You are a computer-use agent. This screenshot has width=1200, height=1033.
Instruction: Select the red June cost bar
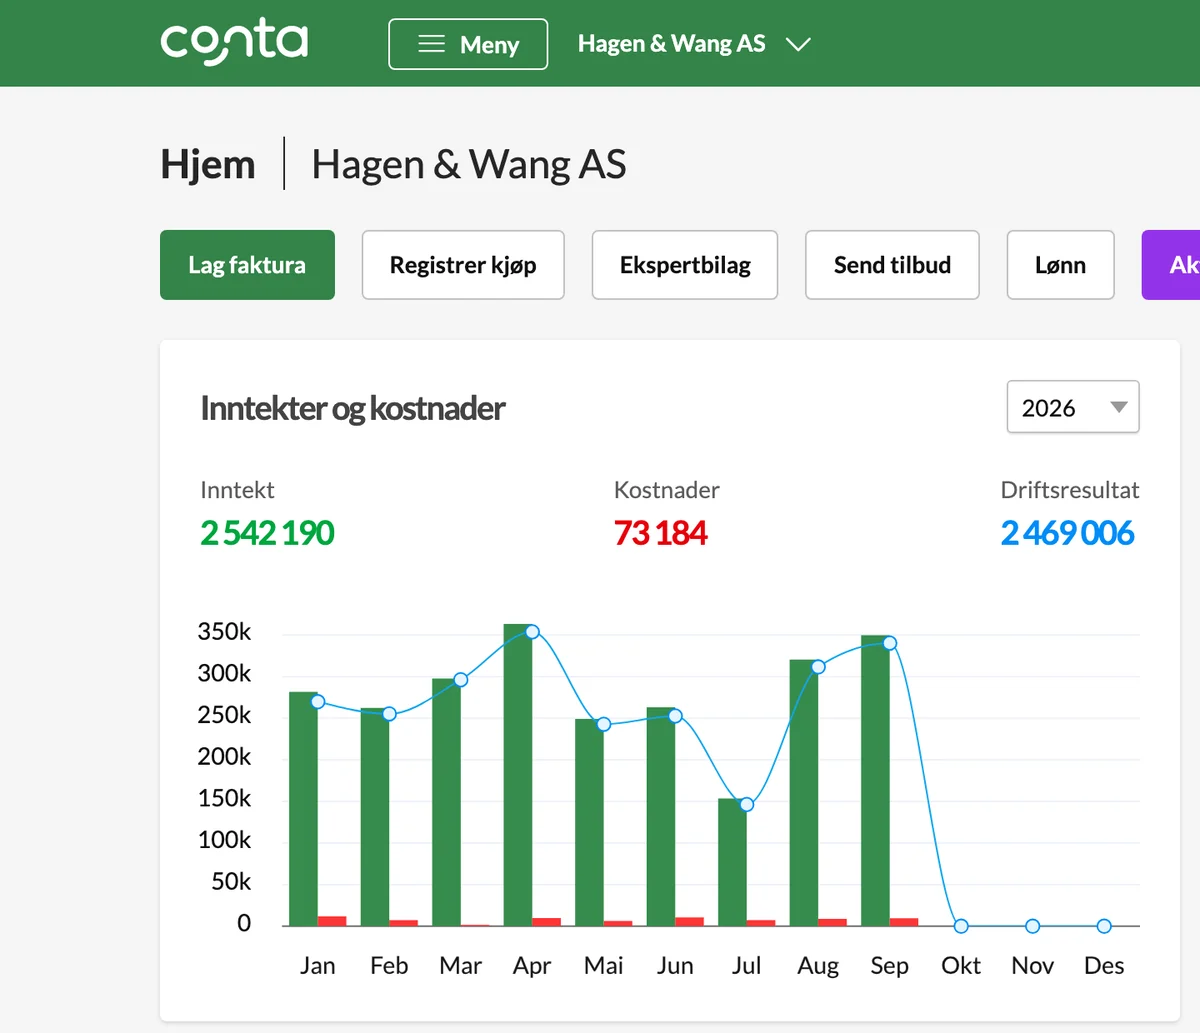point(689,922)
